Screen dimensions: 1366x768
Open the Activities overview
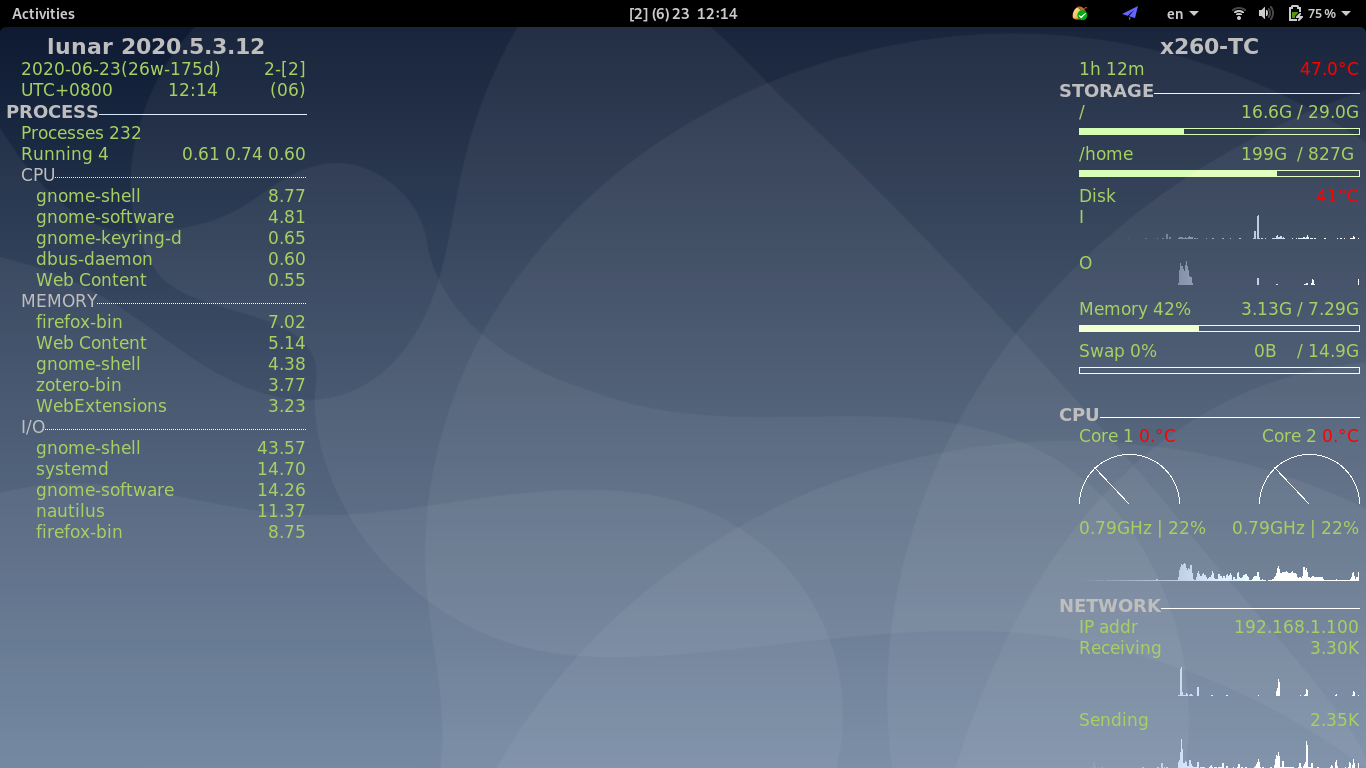43,14
